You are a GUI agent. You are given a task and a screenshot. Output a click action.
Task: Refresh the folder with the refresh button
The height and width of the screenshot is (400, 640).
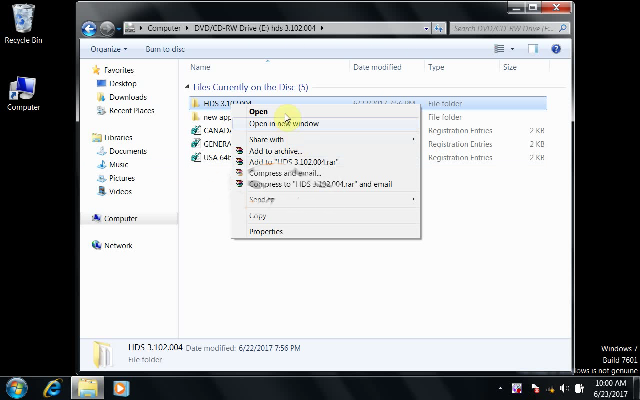[x=439, y=29]
